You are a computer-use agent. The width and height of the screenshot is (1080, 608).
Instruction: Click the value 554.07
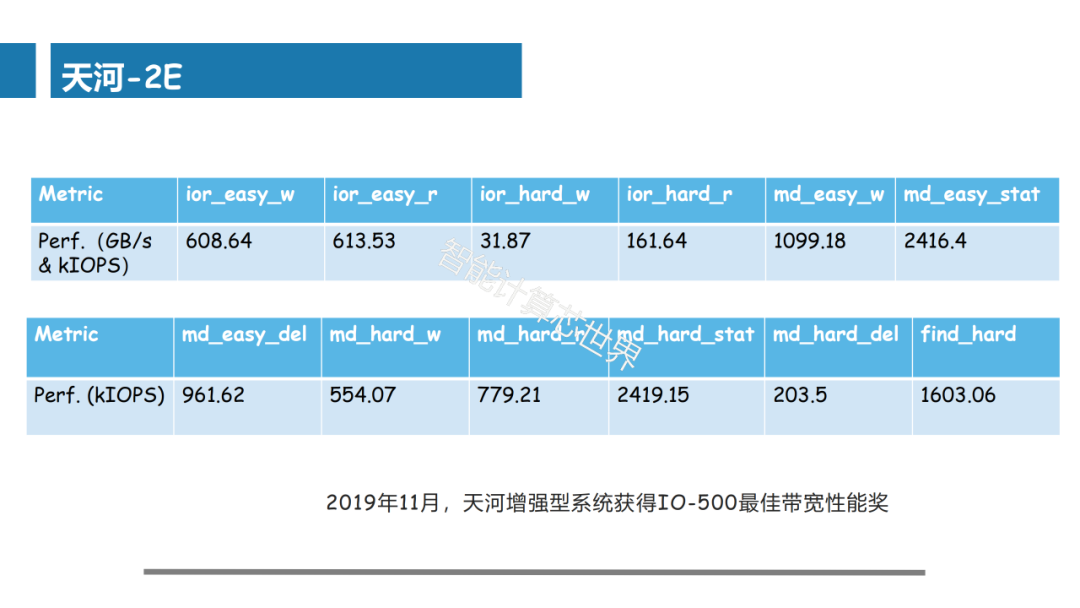(362, 395)
